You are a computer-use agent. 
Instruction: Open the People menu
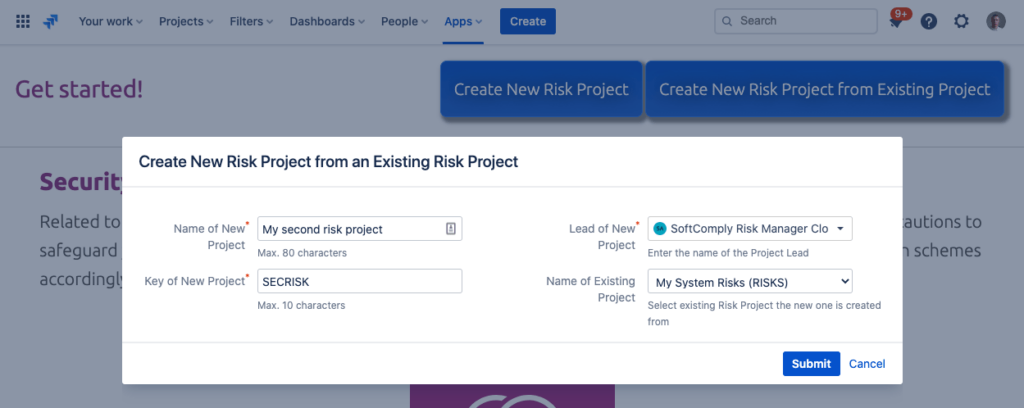pos(404,22)
